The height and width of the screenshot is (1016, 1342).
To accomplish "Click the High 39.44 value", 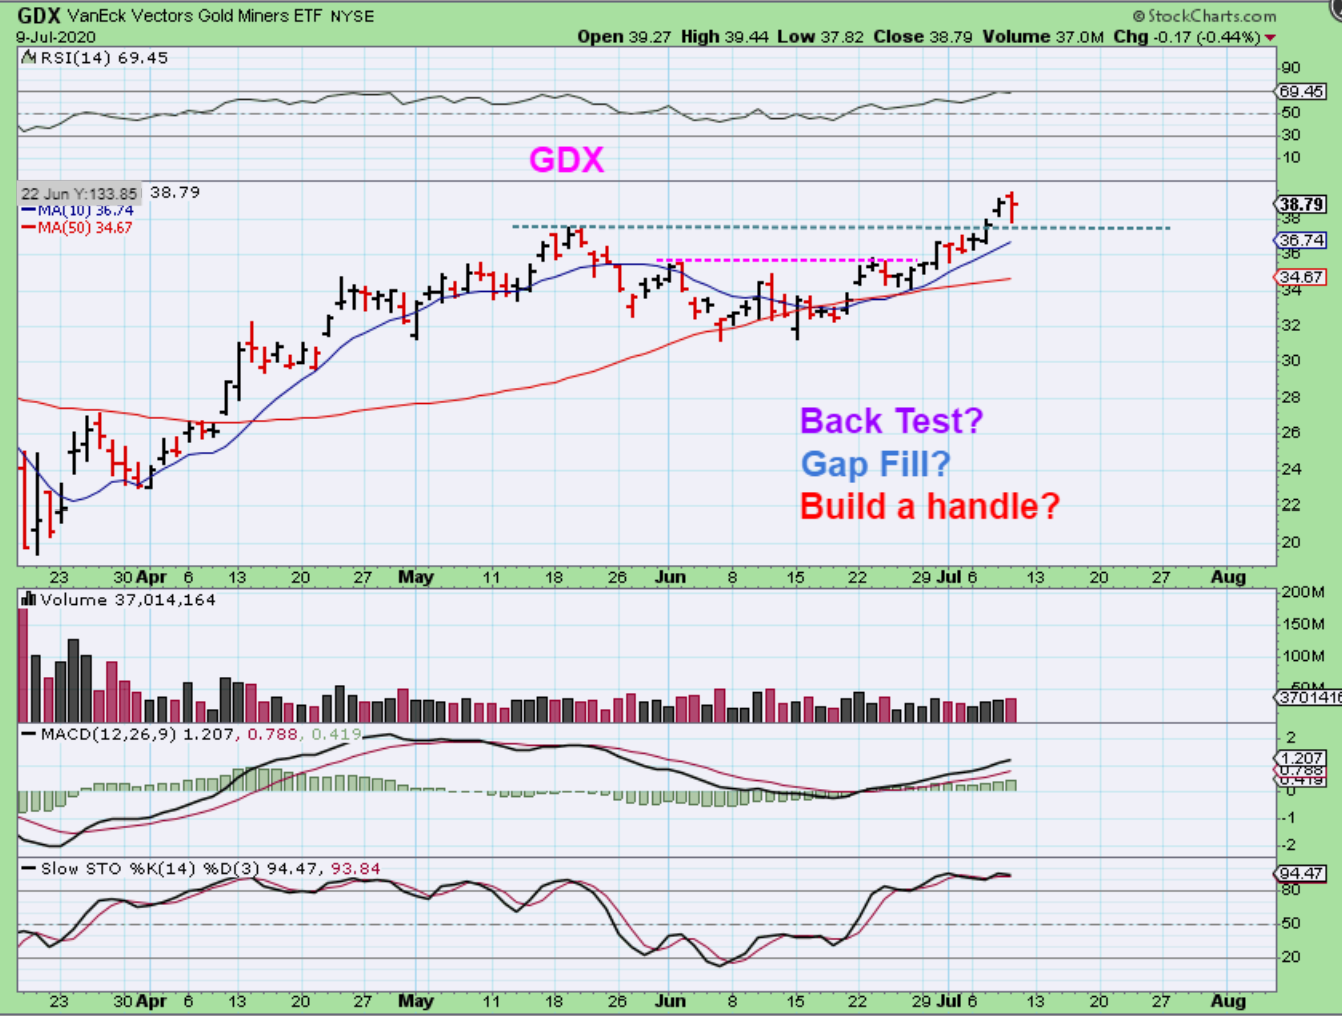I will coord(725,37).
